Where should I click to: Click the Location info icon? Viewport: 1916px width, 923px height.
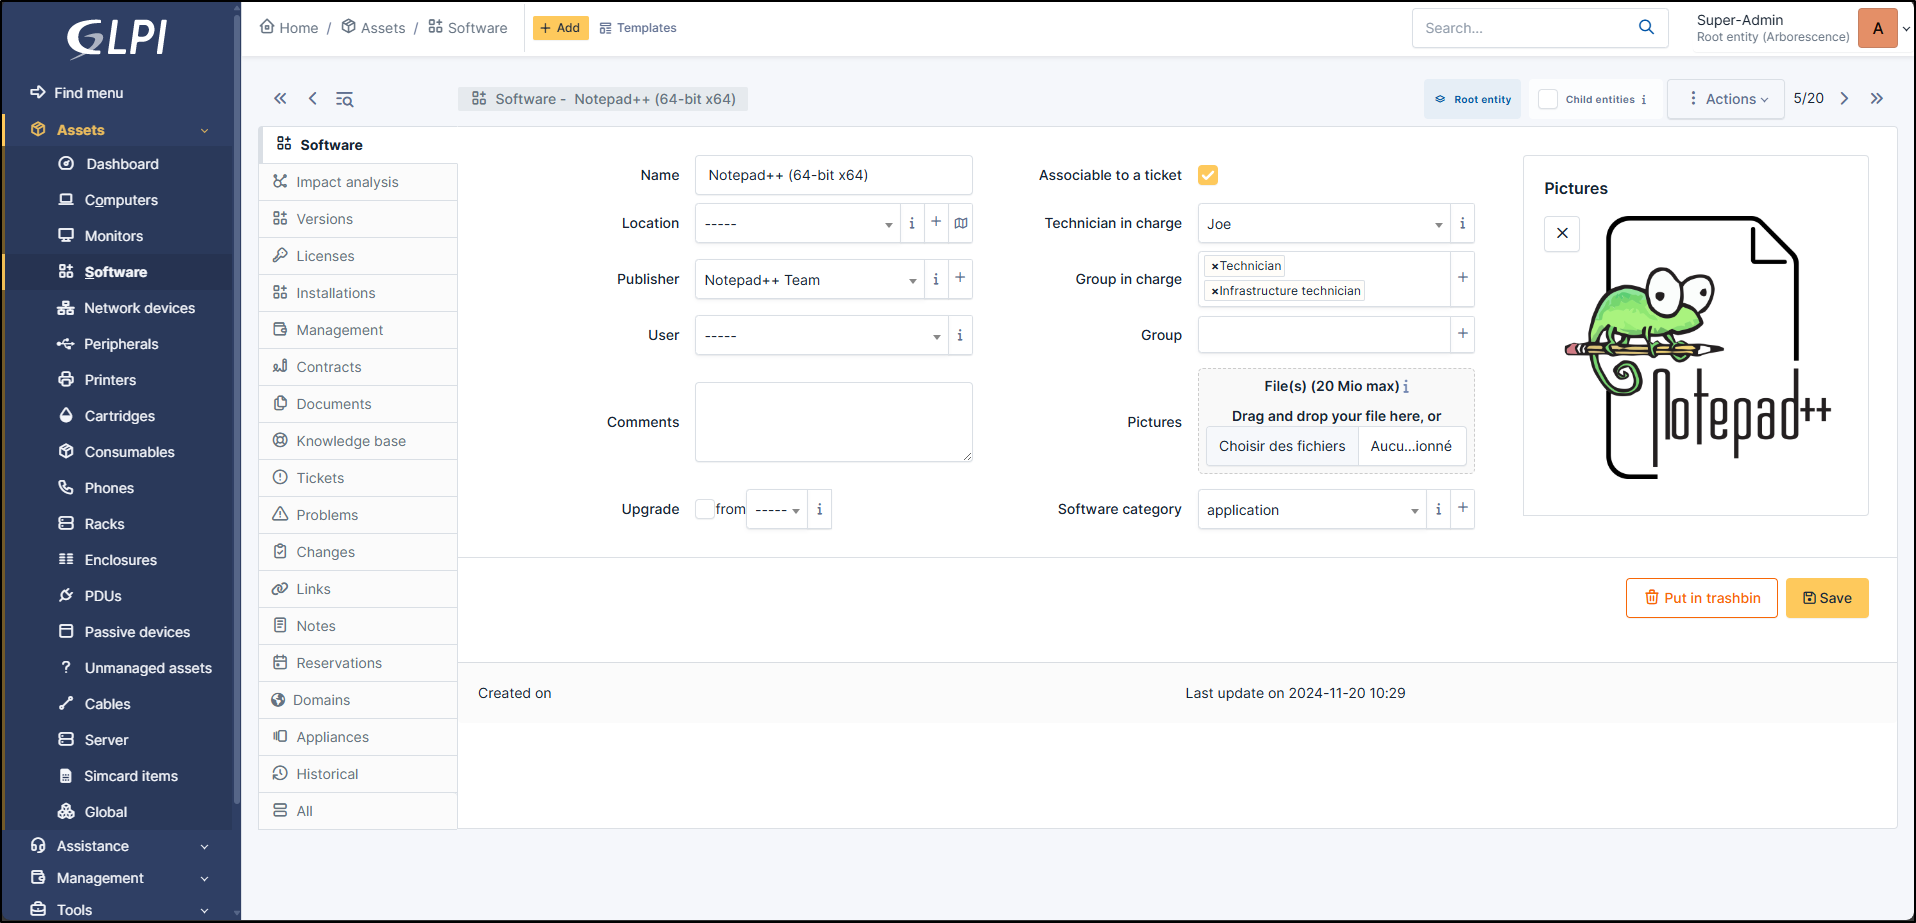(911, 223)
